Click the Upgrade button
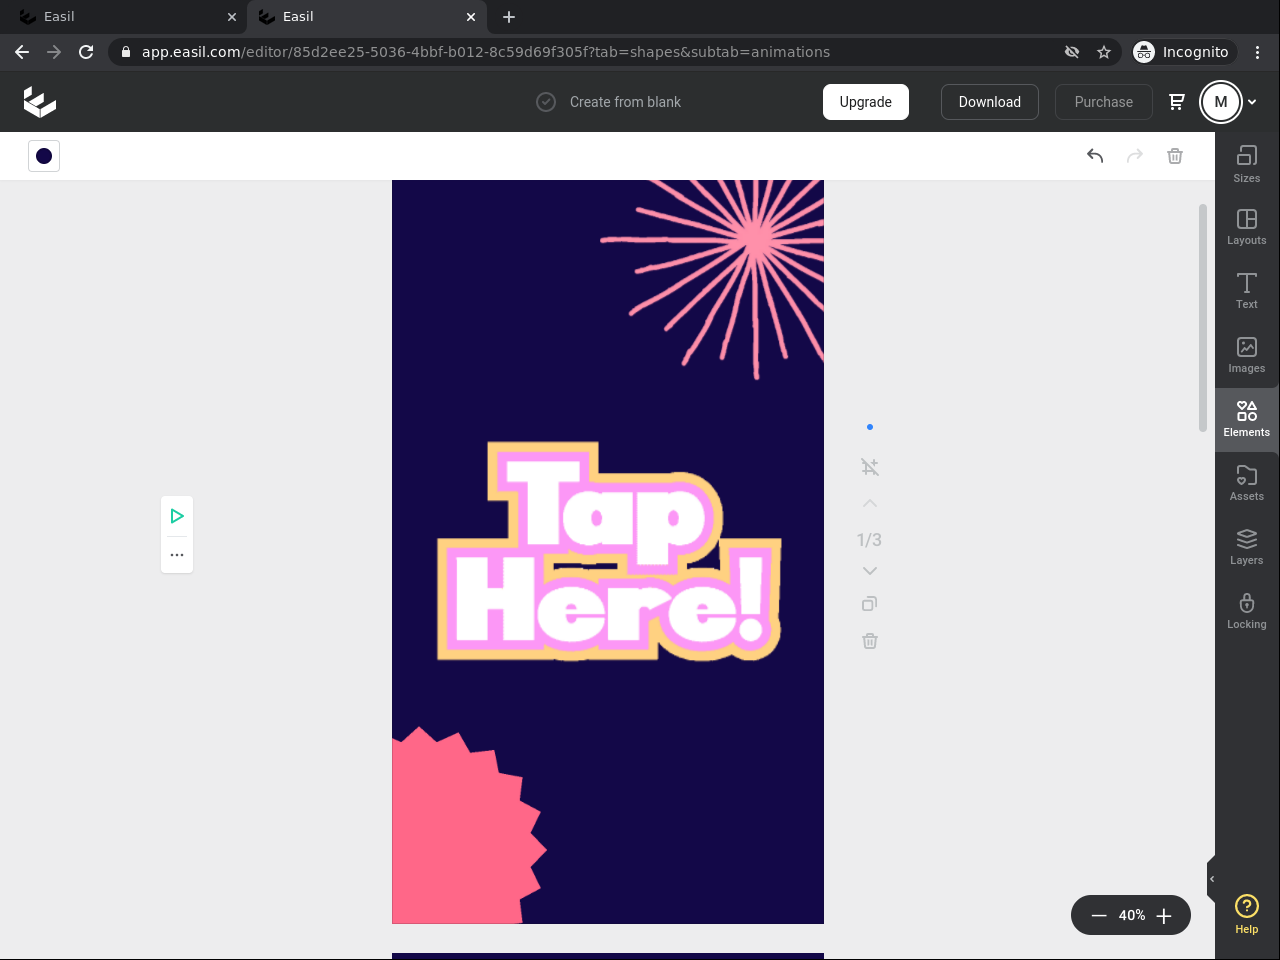This screenshot has width=1280, height=960. point(866,102)
